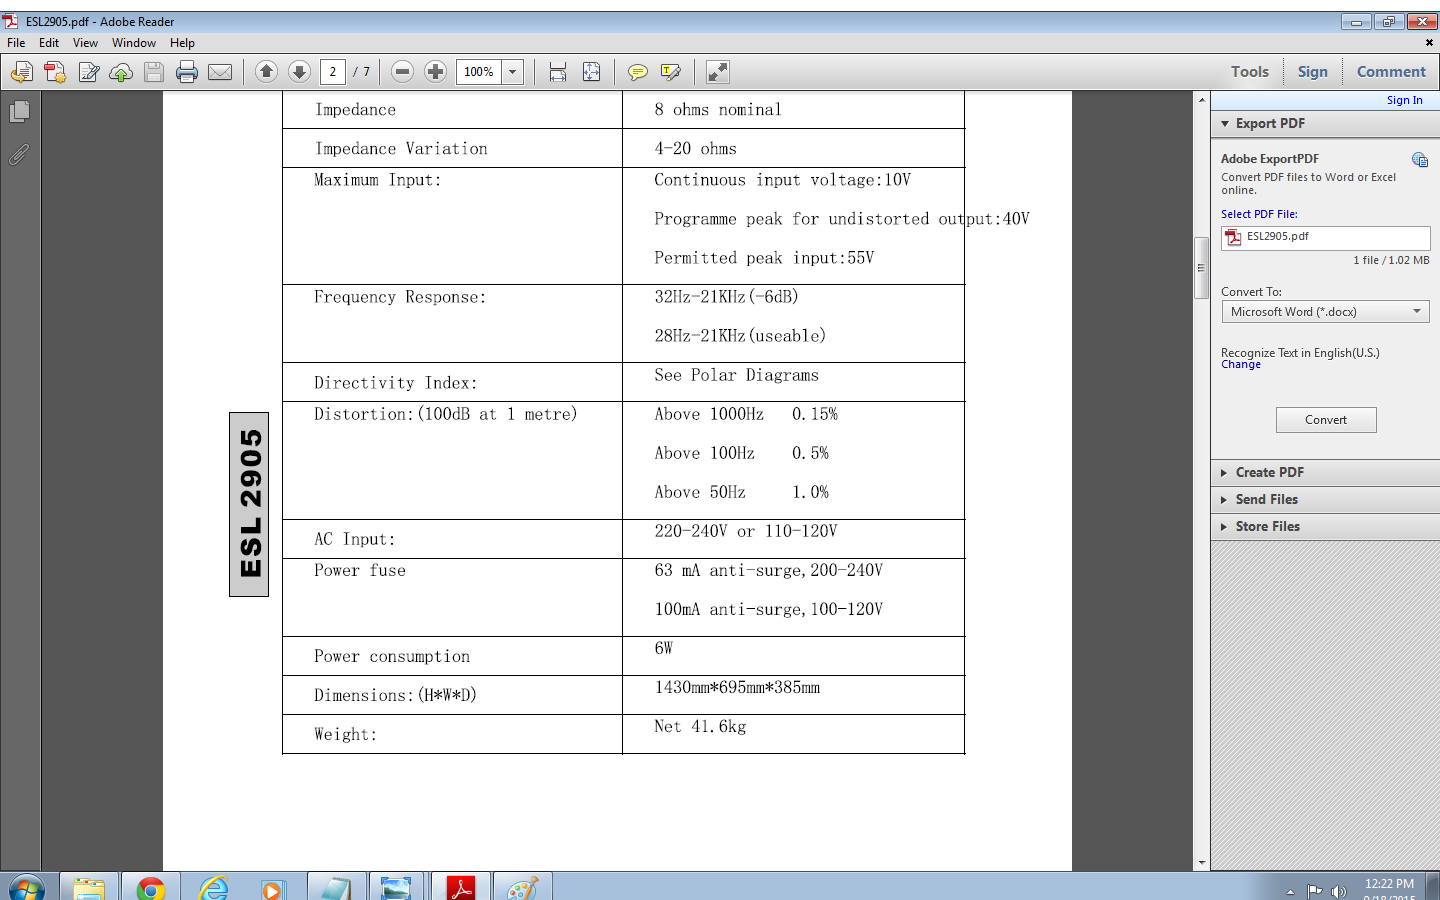Click '32Hz-21KHz (-6dB)' frequency response text

[x=726, y=297]
